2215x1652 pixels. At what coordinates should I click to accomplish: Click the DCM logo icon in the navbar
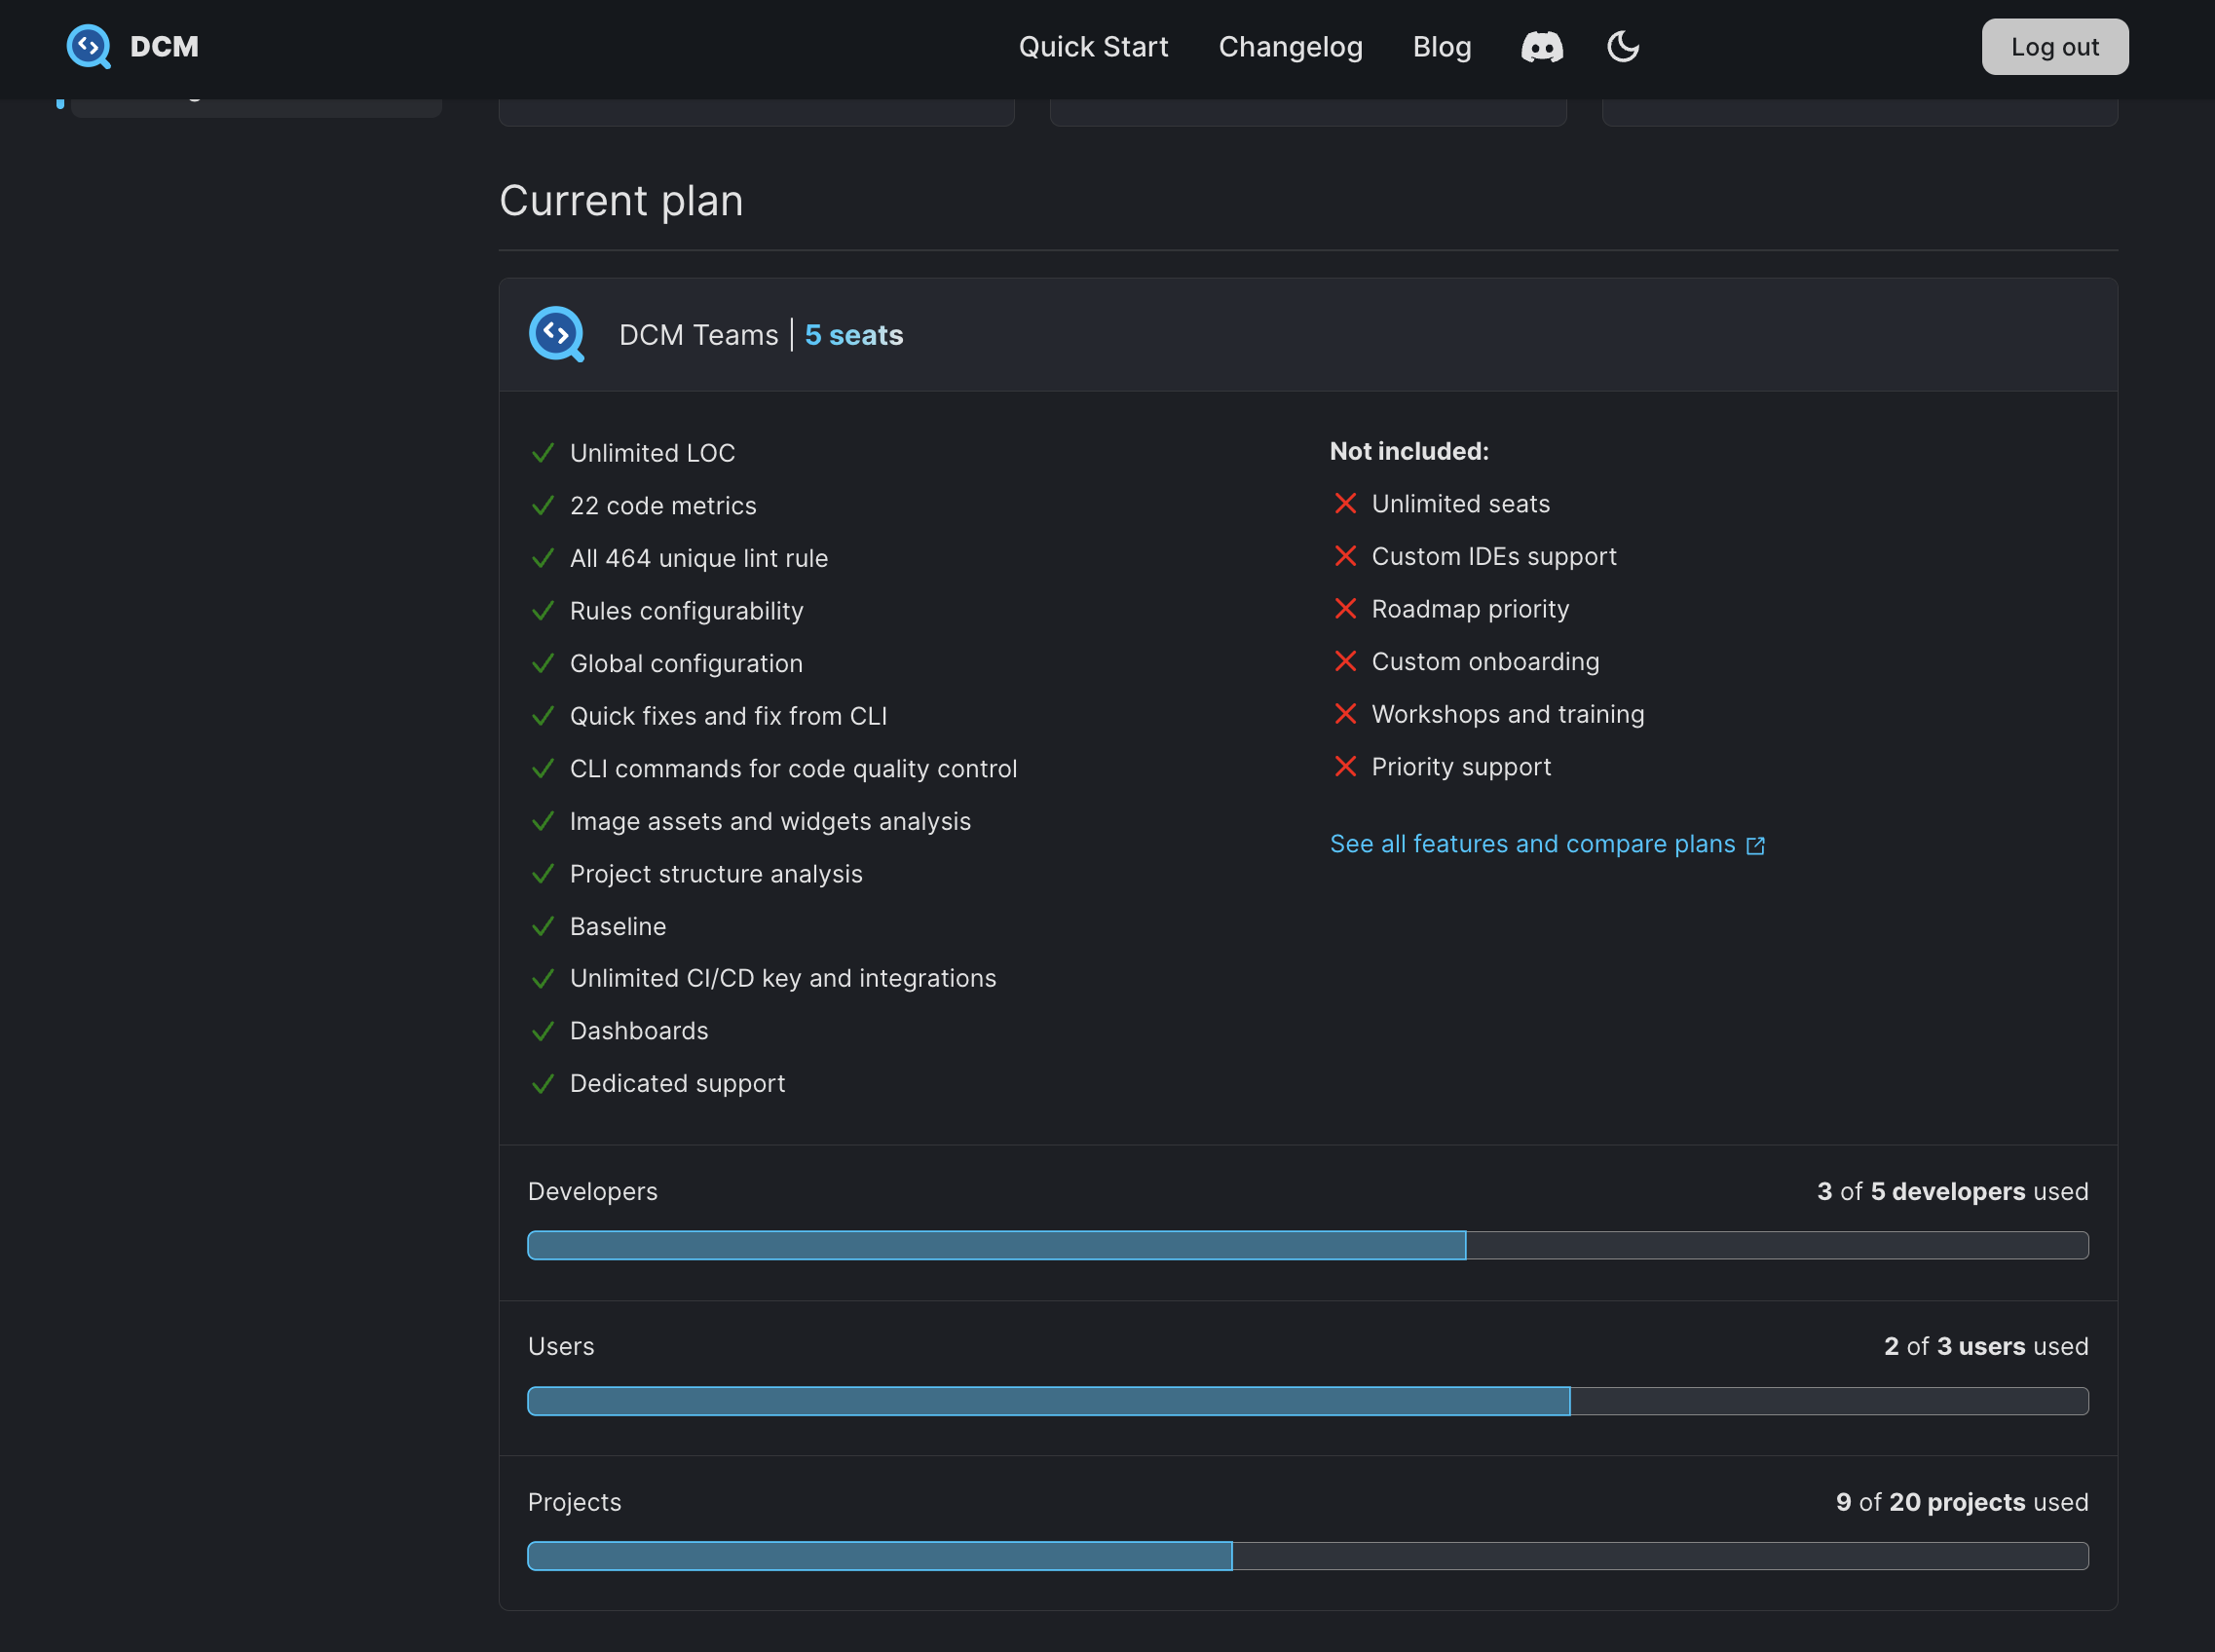point(88,46)
